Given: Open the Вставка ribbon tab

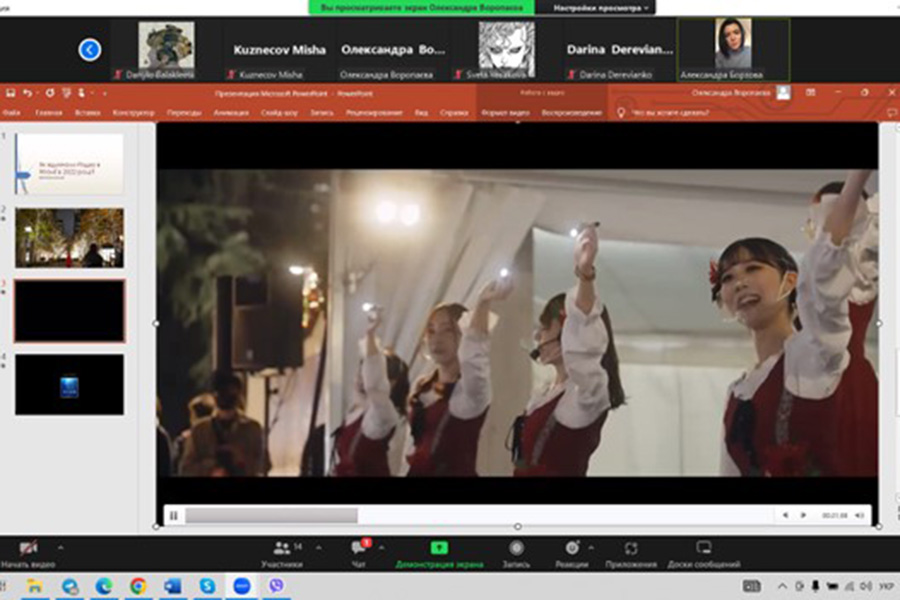Looking at the screenshot, I should point(87,113).
